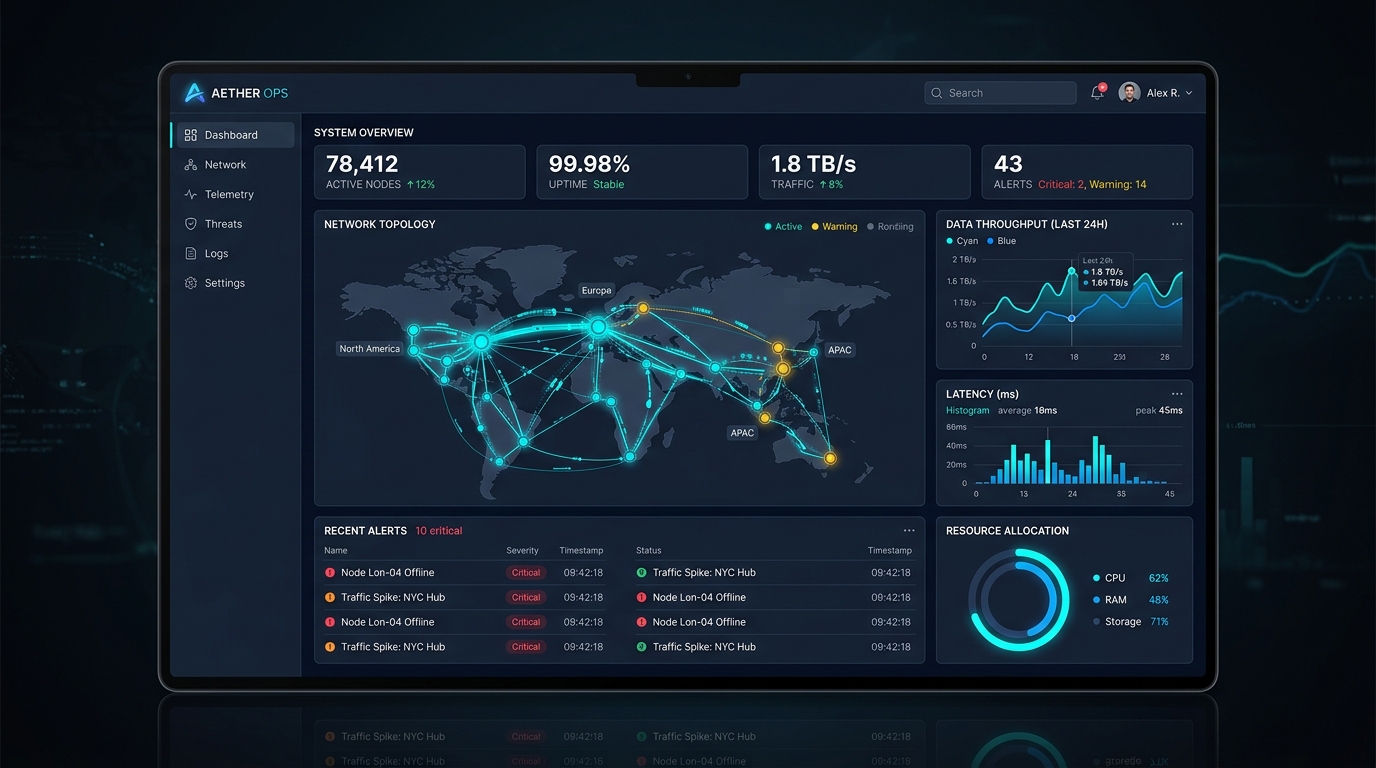Screen dimensions: 1376x768
Task: Toggle Cyan series in throughput legend
Action: (962, 241)
